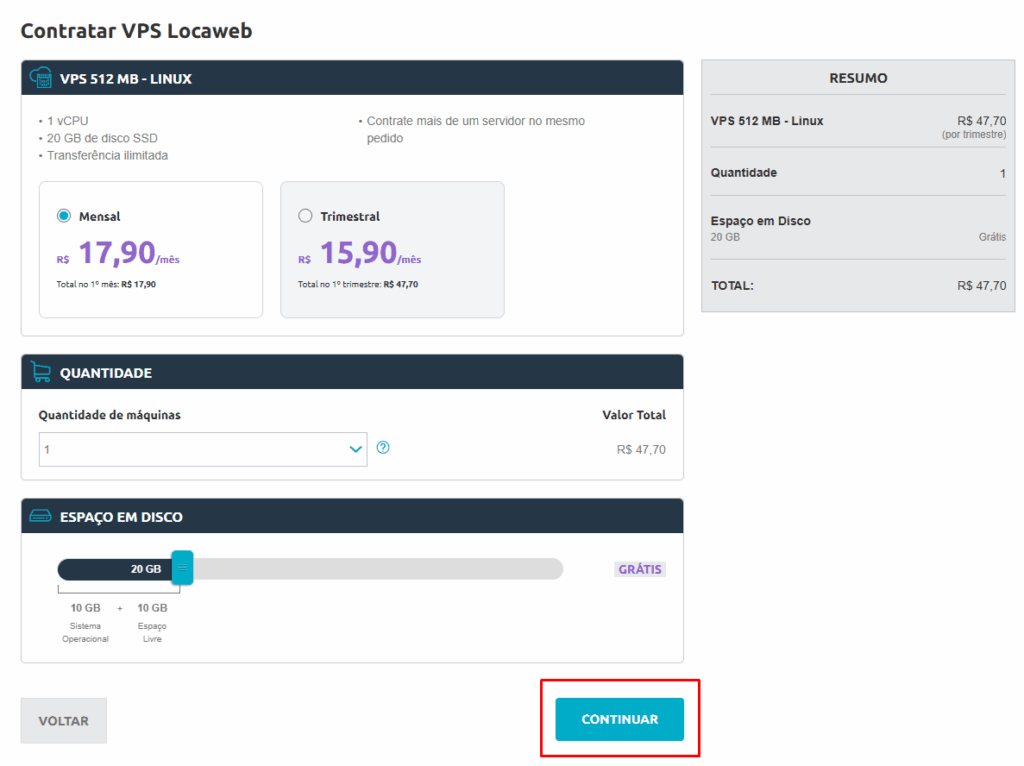Click the R$ 47,70 Valor Total amount
Viewport: 1024px width, 766px height.
click(x=641, y=449)
